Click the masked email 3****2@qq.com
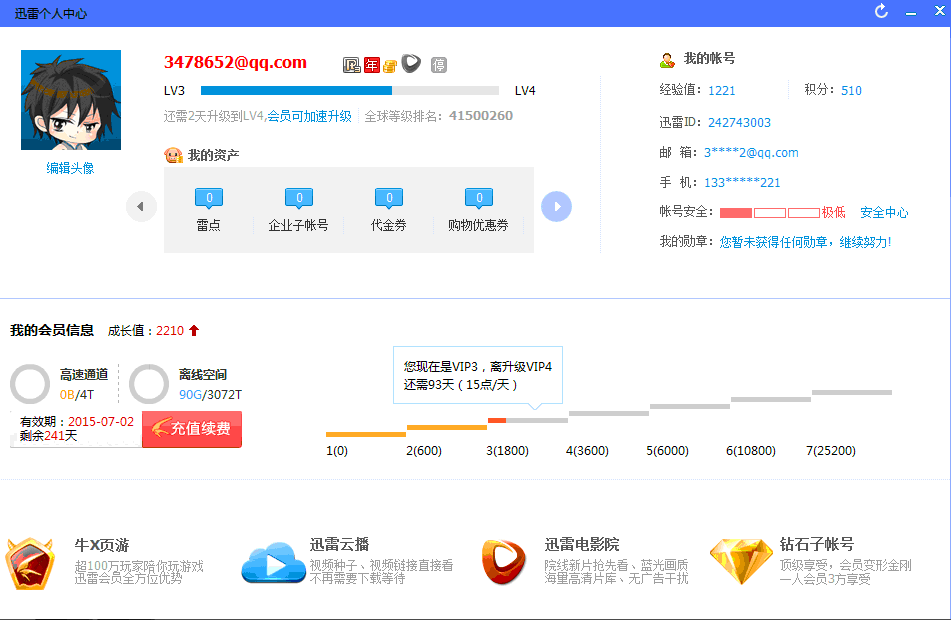951x620 pixels. pos(751,153)
